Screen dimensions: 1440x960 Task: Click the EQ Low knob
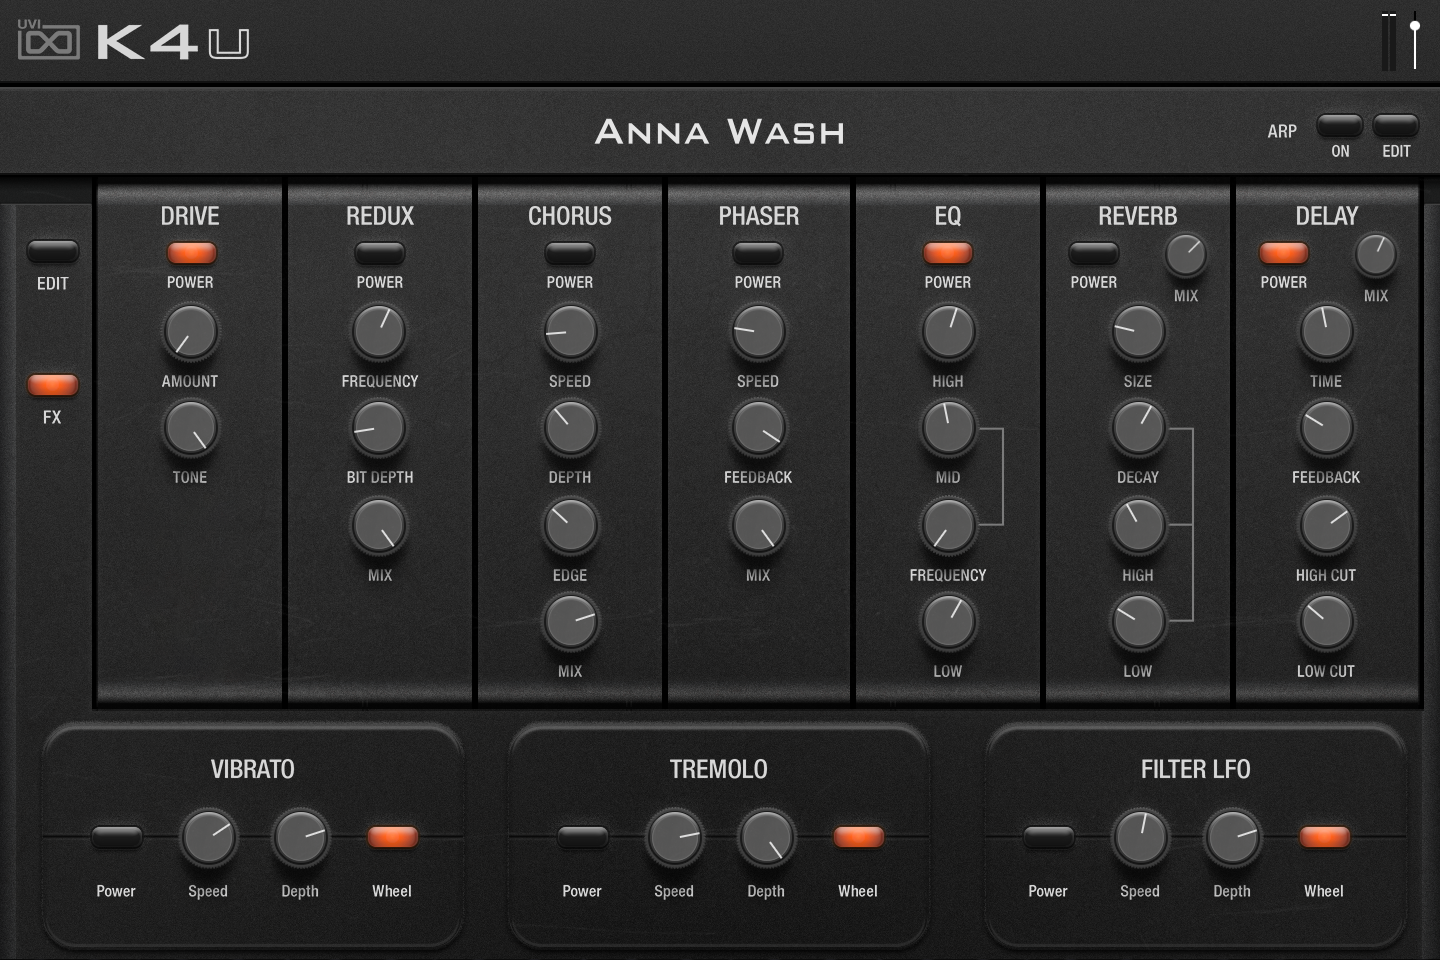tap(948, 622)
